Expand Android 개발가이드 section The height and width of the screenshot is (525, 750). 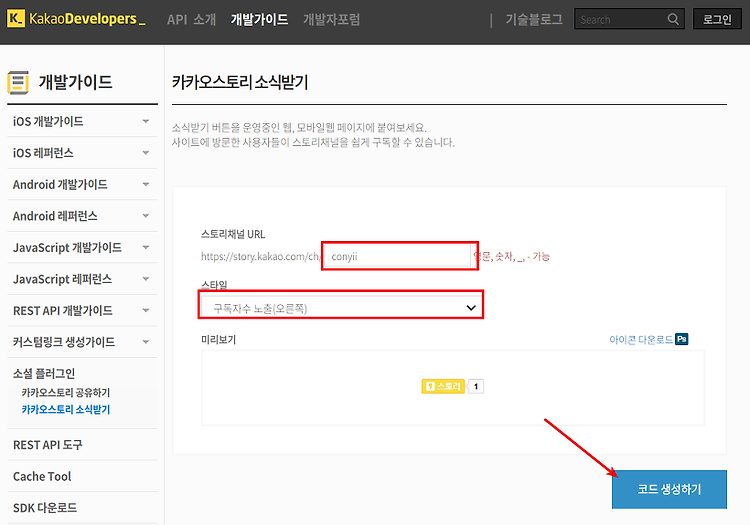[82, 185]
